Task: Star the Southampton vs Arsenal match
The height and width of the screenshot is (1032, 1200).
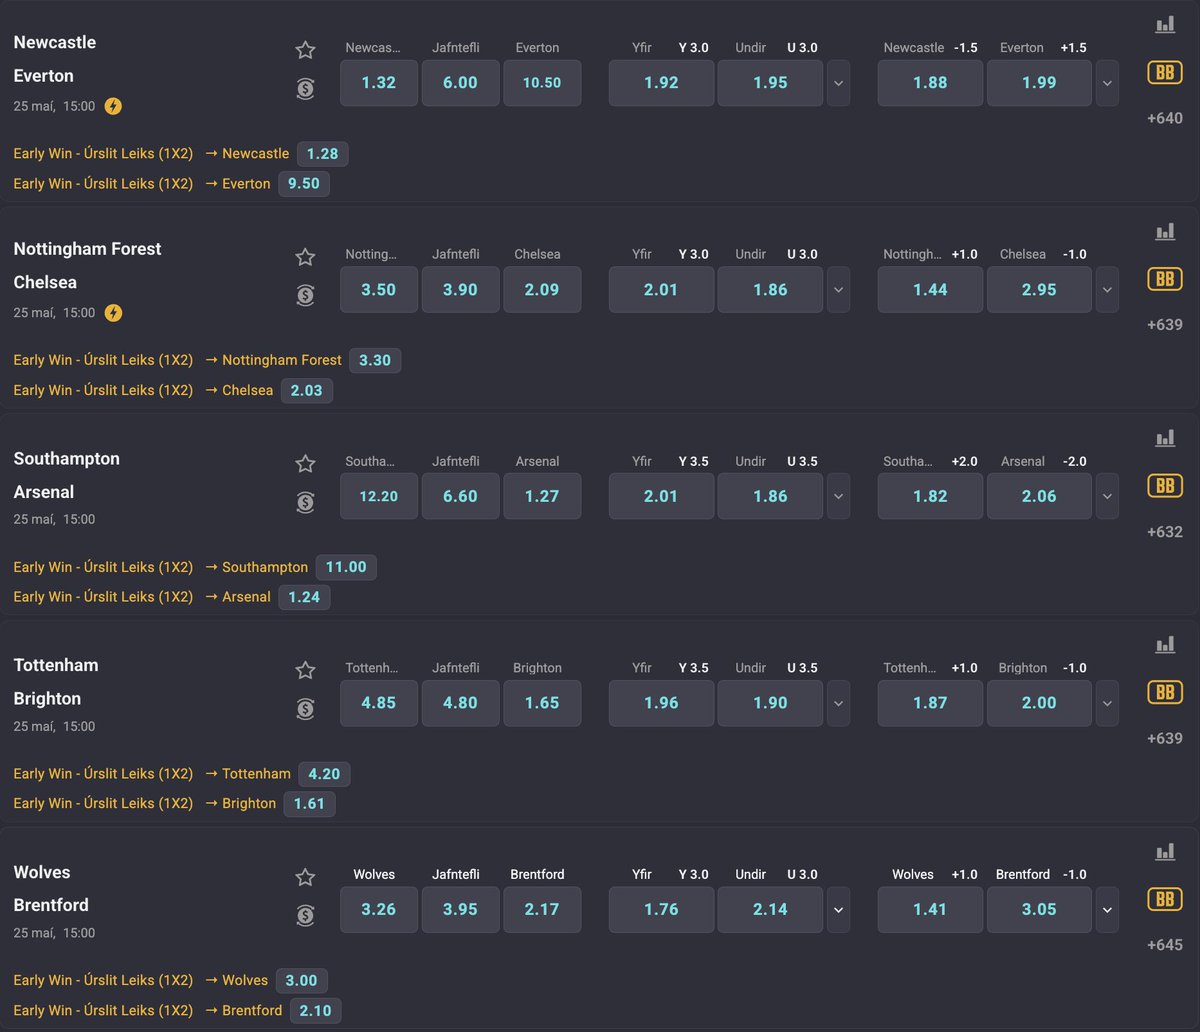Action: 305,464
